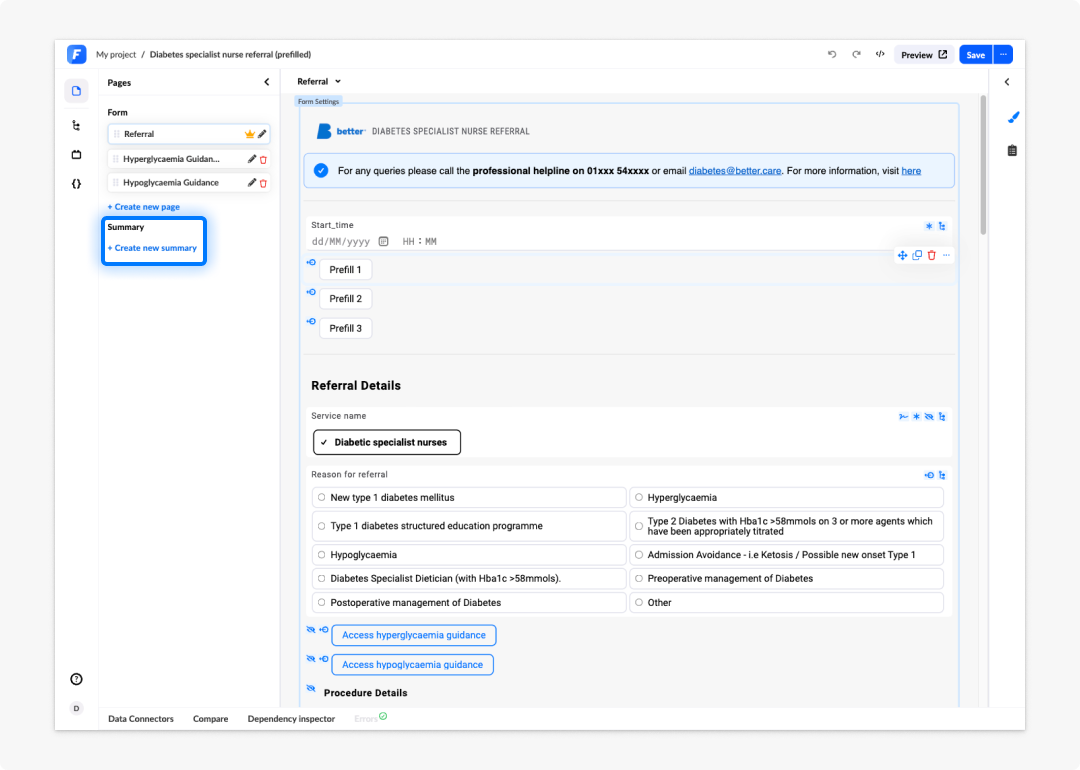The image size is (1080, 770).
Task: Toggle Diabetic specialist nurses checkbox
Action: (x=387, y=442)
